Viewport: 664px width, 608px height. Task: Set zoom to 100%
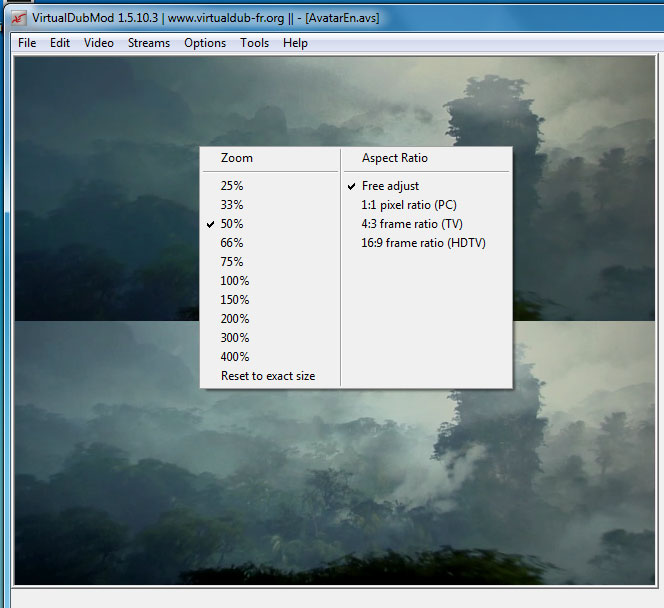pos(270,281)
